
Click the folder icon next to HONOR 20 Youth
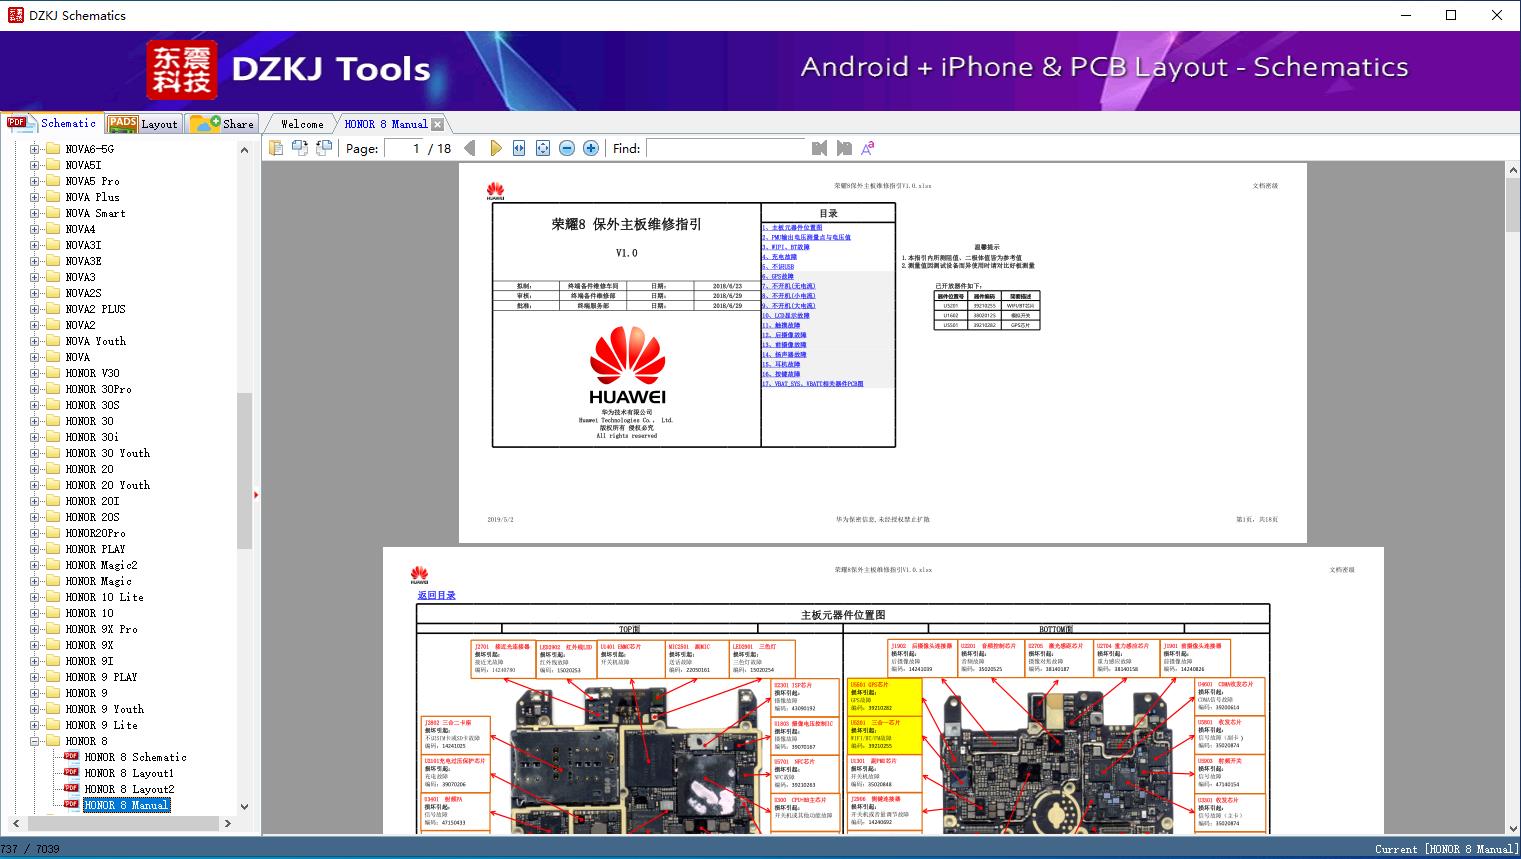[x=53, y=485]
